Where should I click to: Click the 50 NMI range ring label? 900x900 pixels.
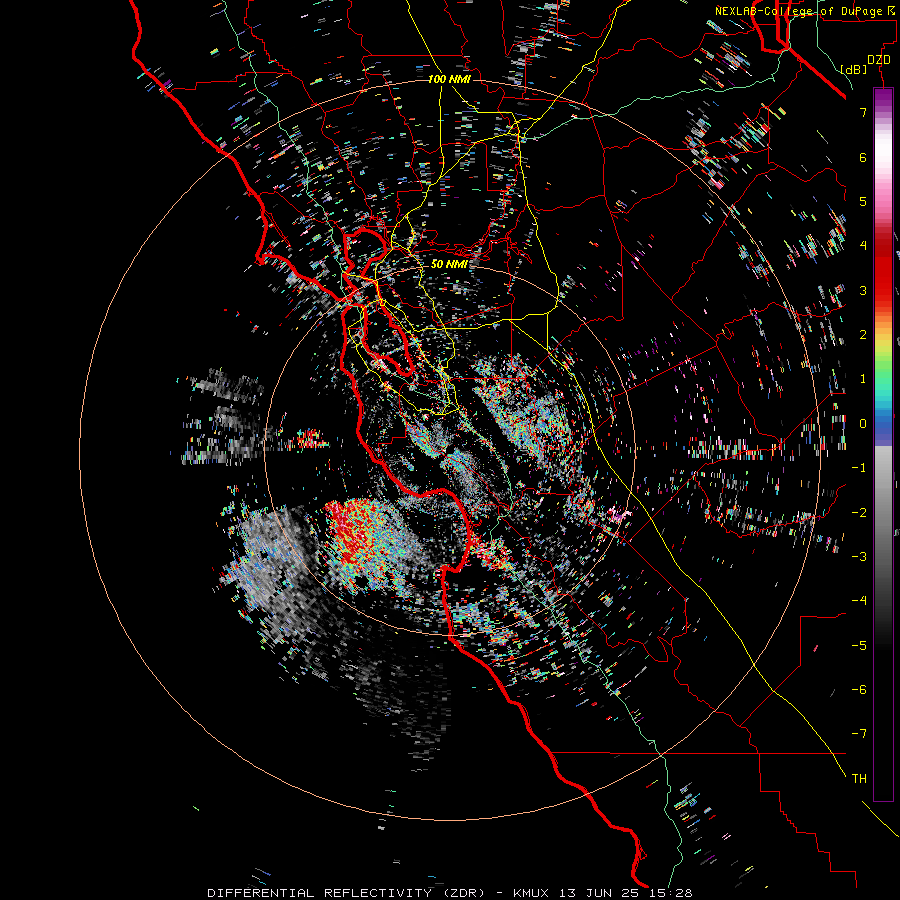(x=449, y=264)
